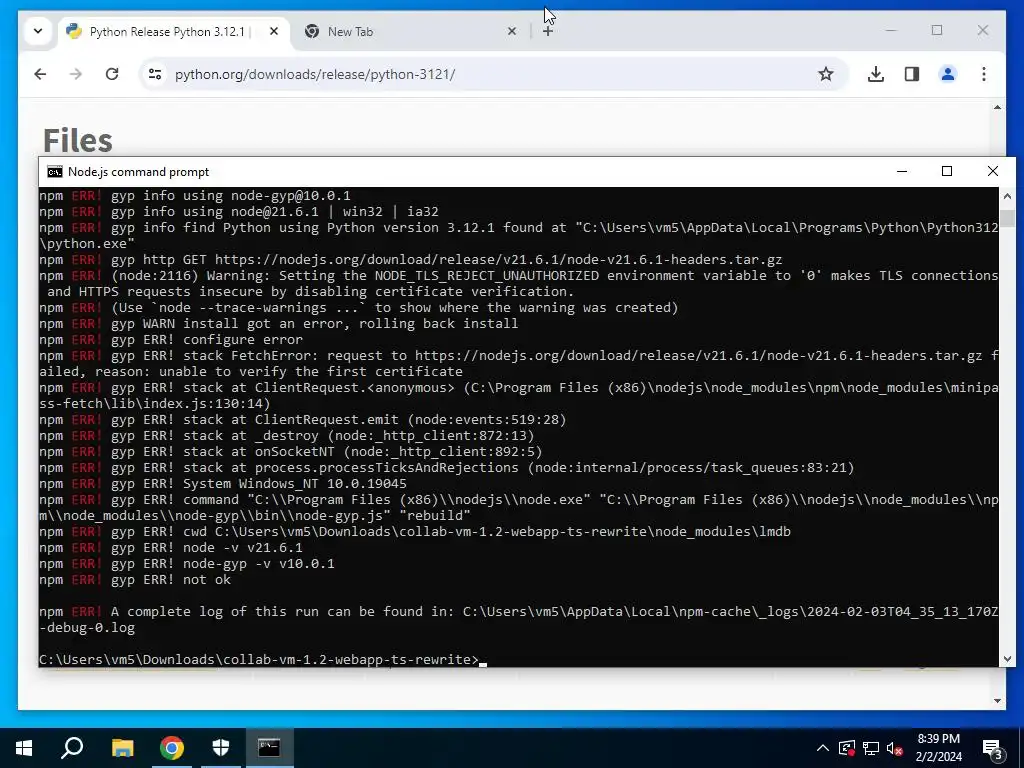
Task: Click the command prompt scrollbar thumb
Action: pos(1007,219)
